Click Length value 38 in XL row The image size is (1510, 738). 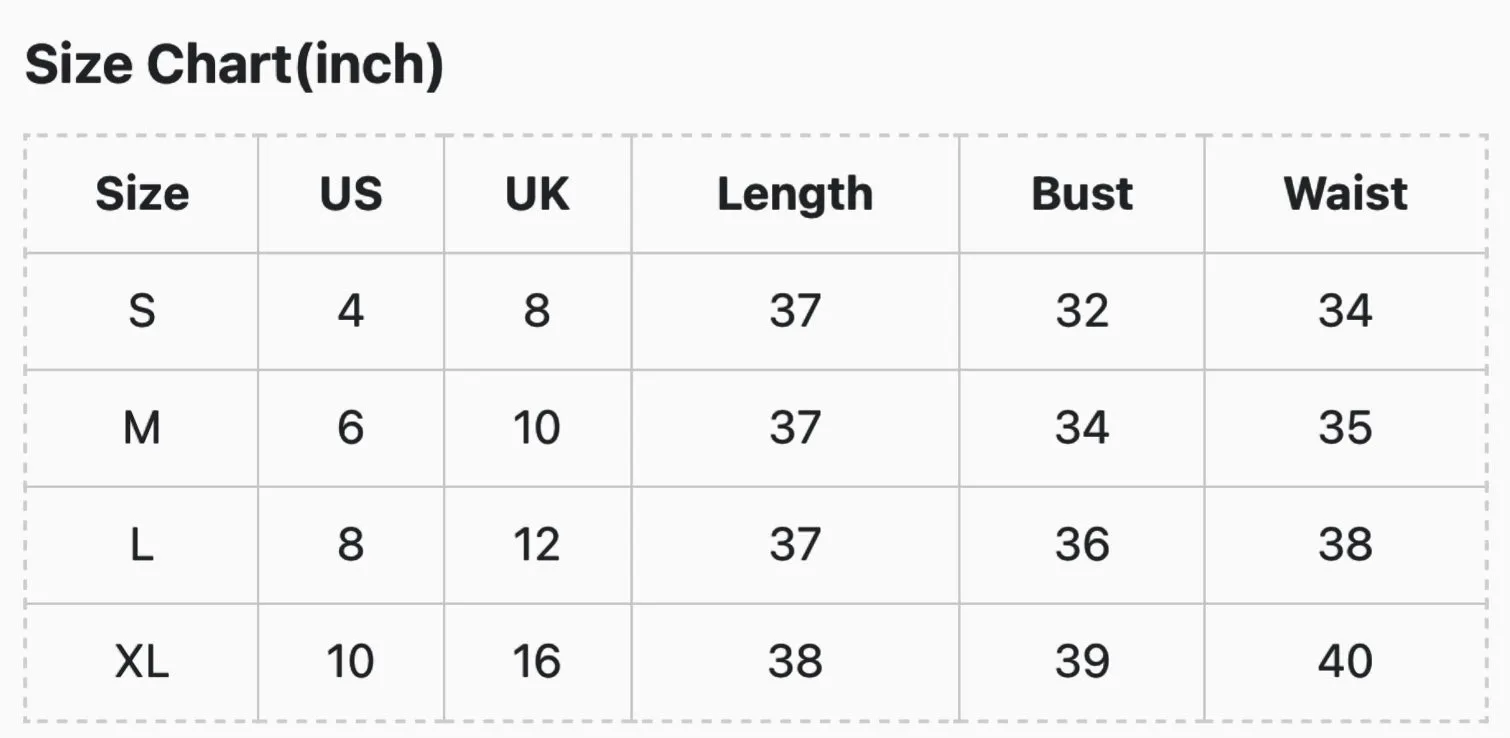(795, 662)
